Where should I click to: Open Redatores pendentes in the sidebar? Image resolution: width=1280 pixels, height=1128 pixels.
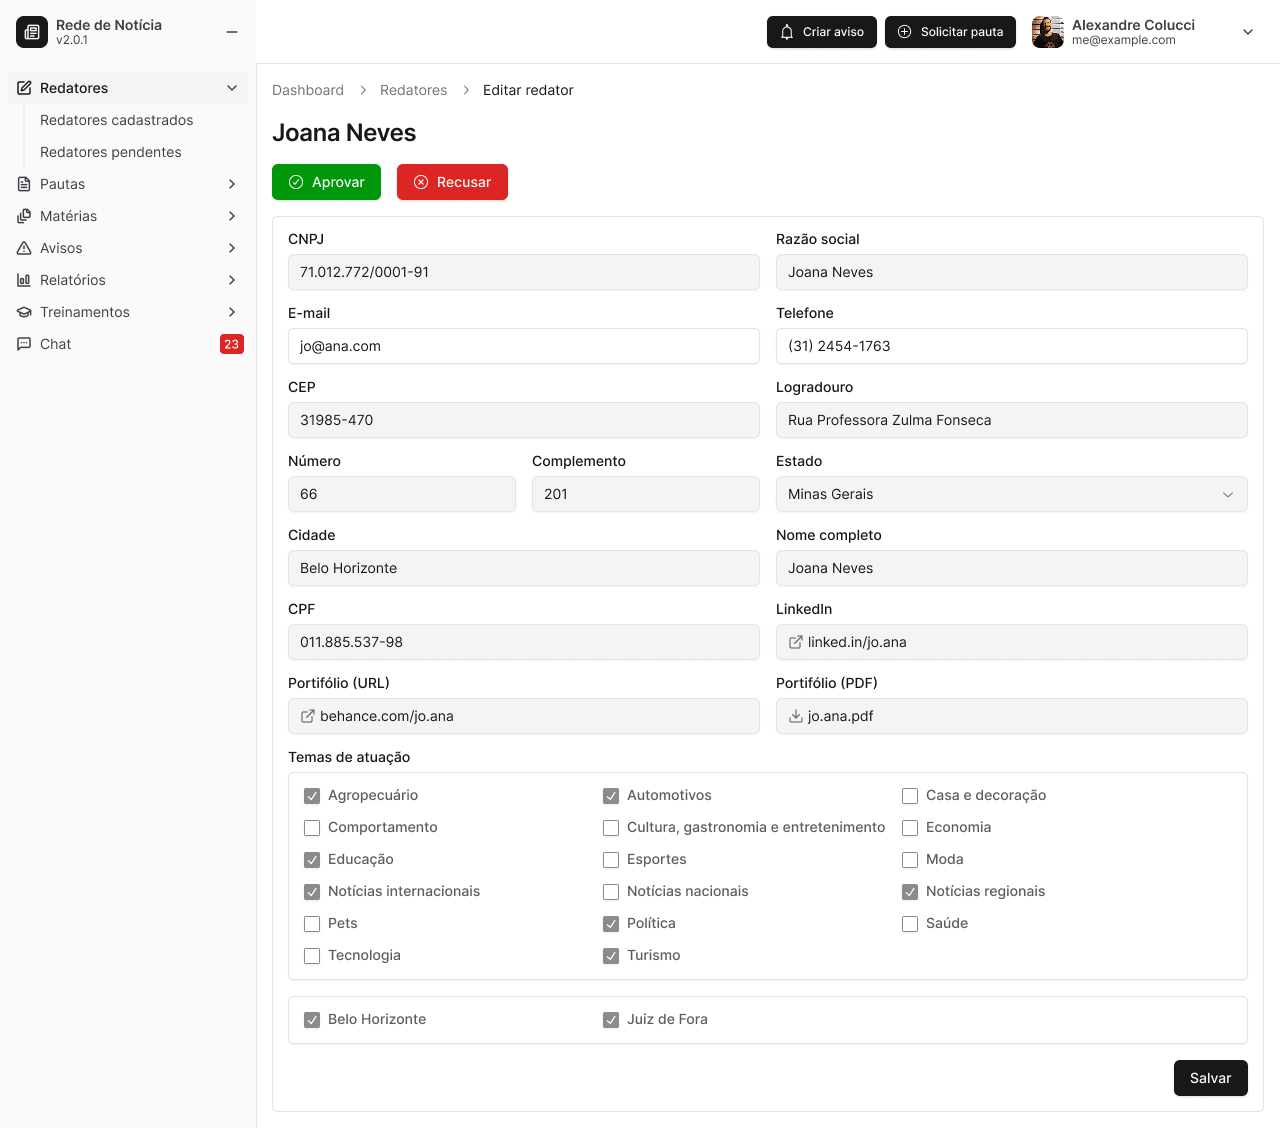coord(111,152)
